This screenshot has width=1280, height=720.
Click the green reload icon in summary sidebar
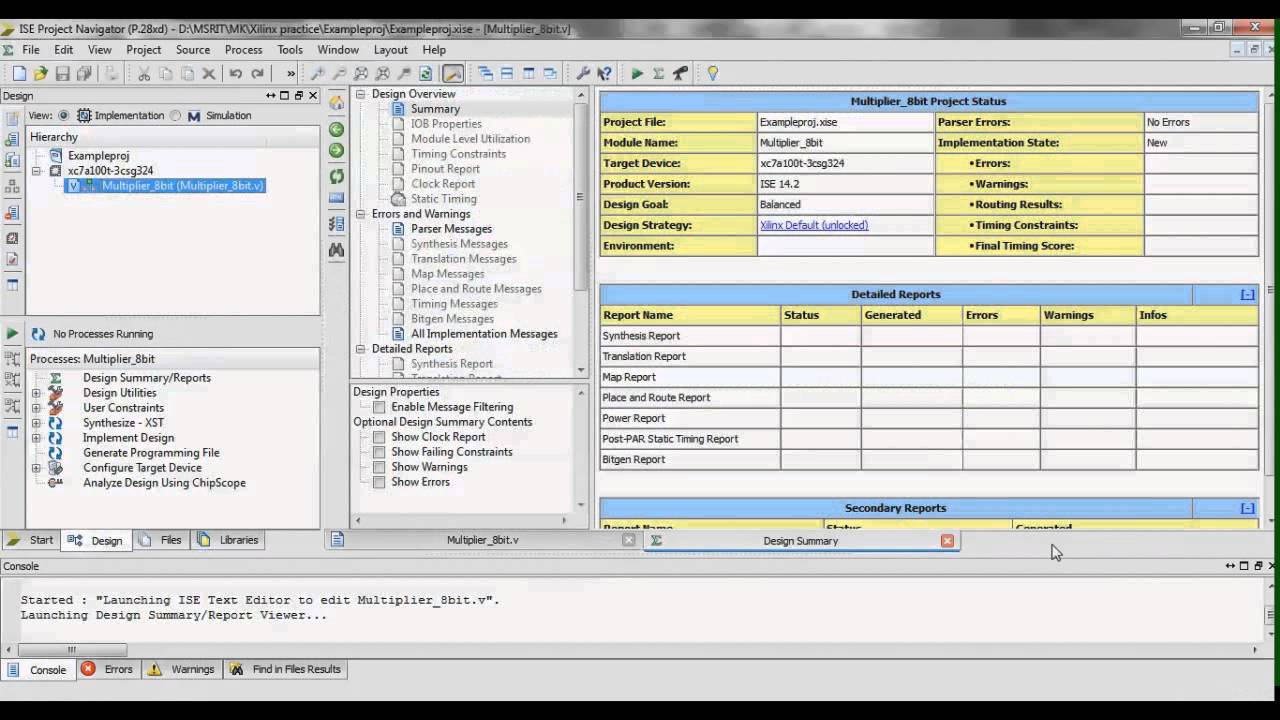point(337,176)
